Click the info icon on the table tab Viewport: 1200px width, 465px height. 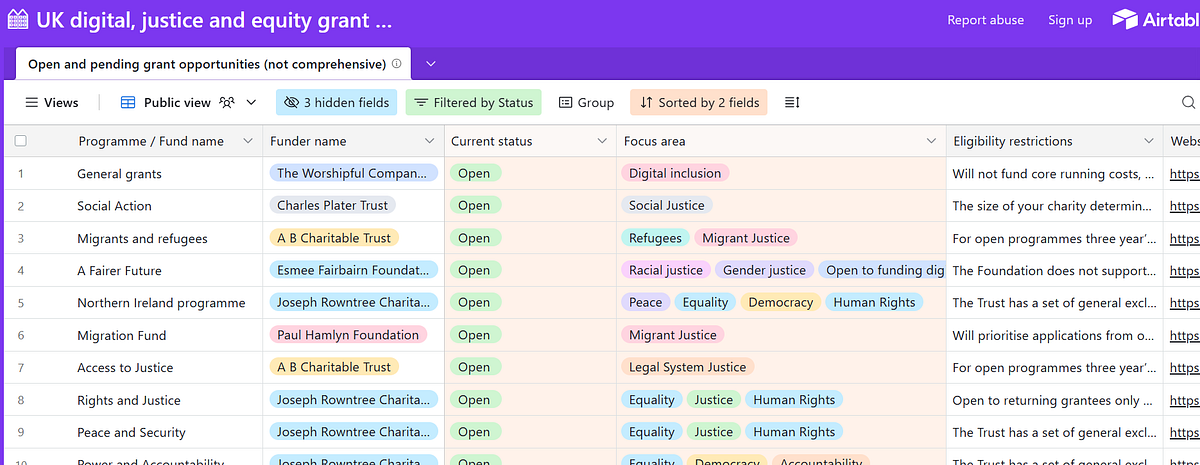point(397,64)
